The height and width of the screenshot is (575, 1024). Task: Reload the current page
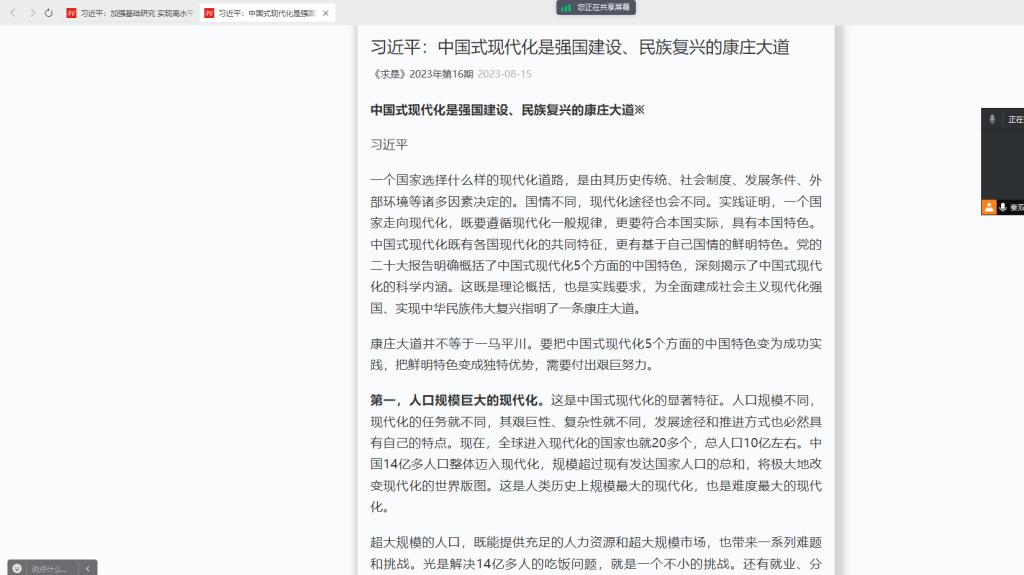point(48,13)
